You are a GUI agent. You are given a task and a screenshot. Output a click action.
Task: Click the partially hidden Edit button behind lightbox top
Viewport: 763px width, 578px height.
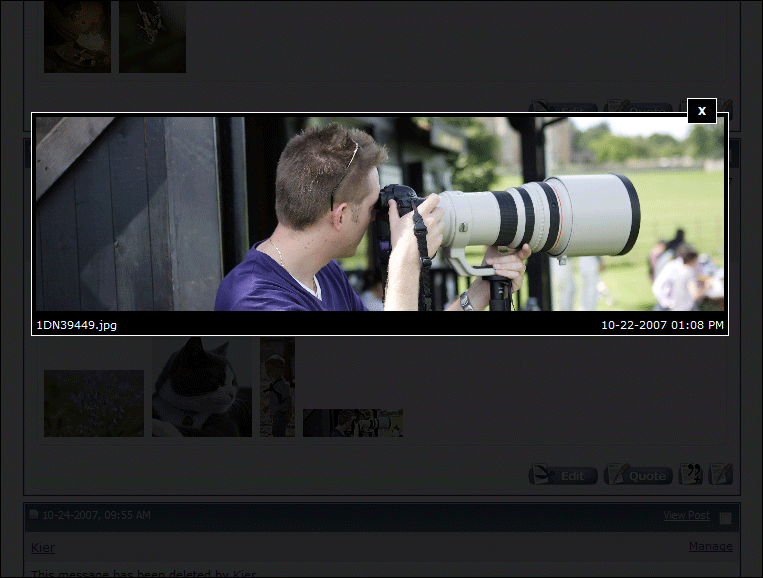point(563,107)
